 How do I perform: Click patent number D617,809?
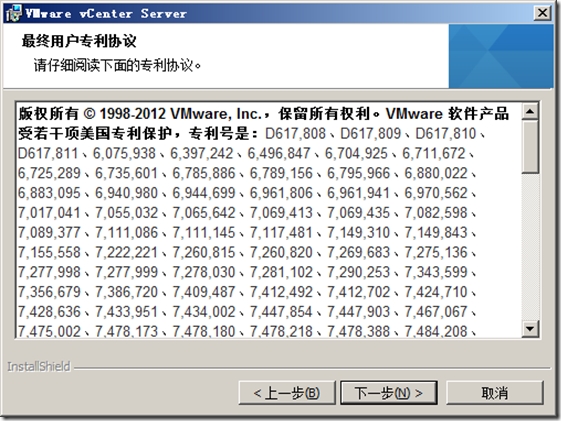(370, 134)
